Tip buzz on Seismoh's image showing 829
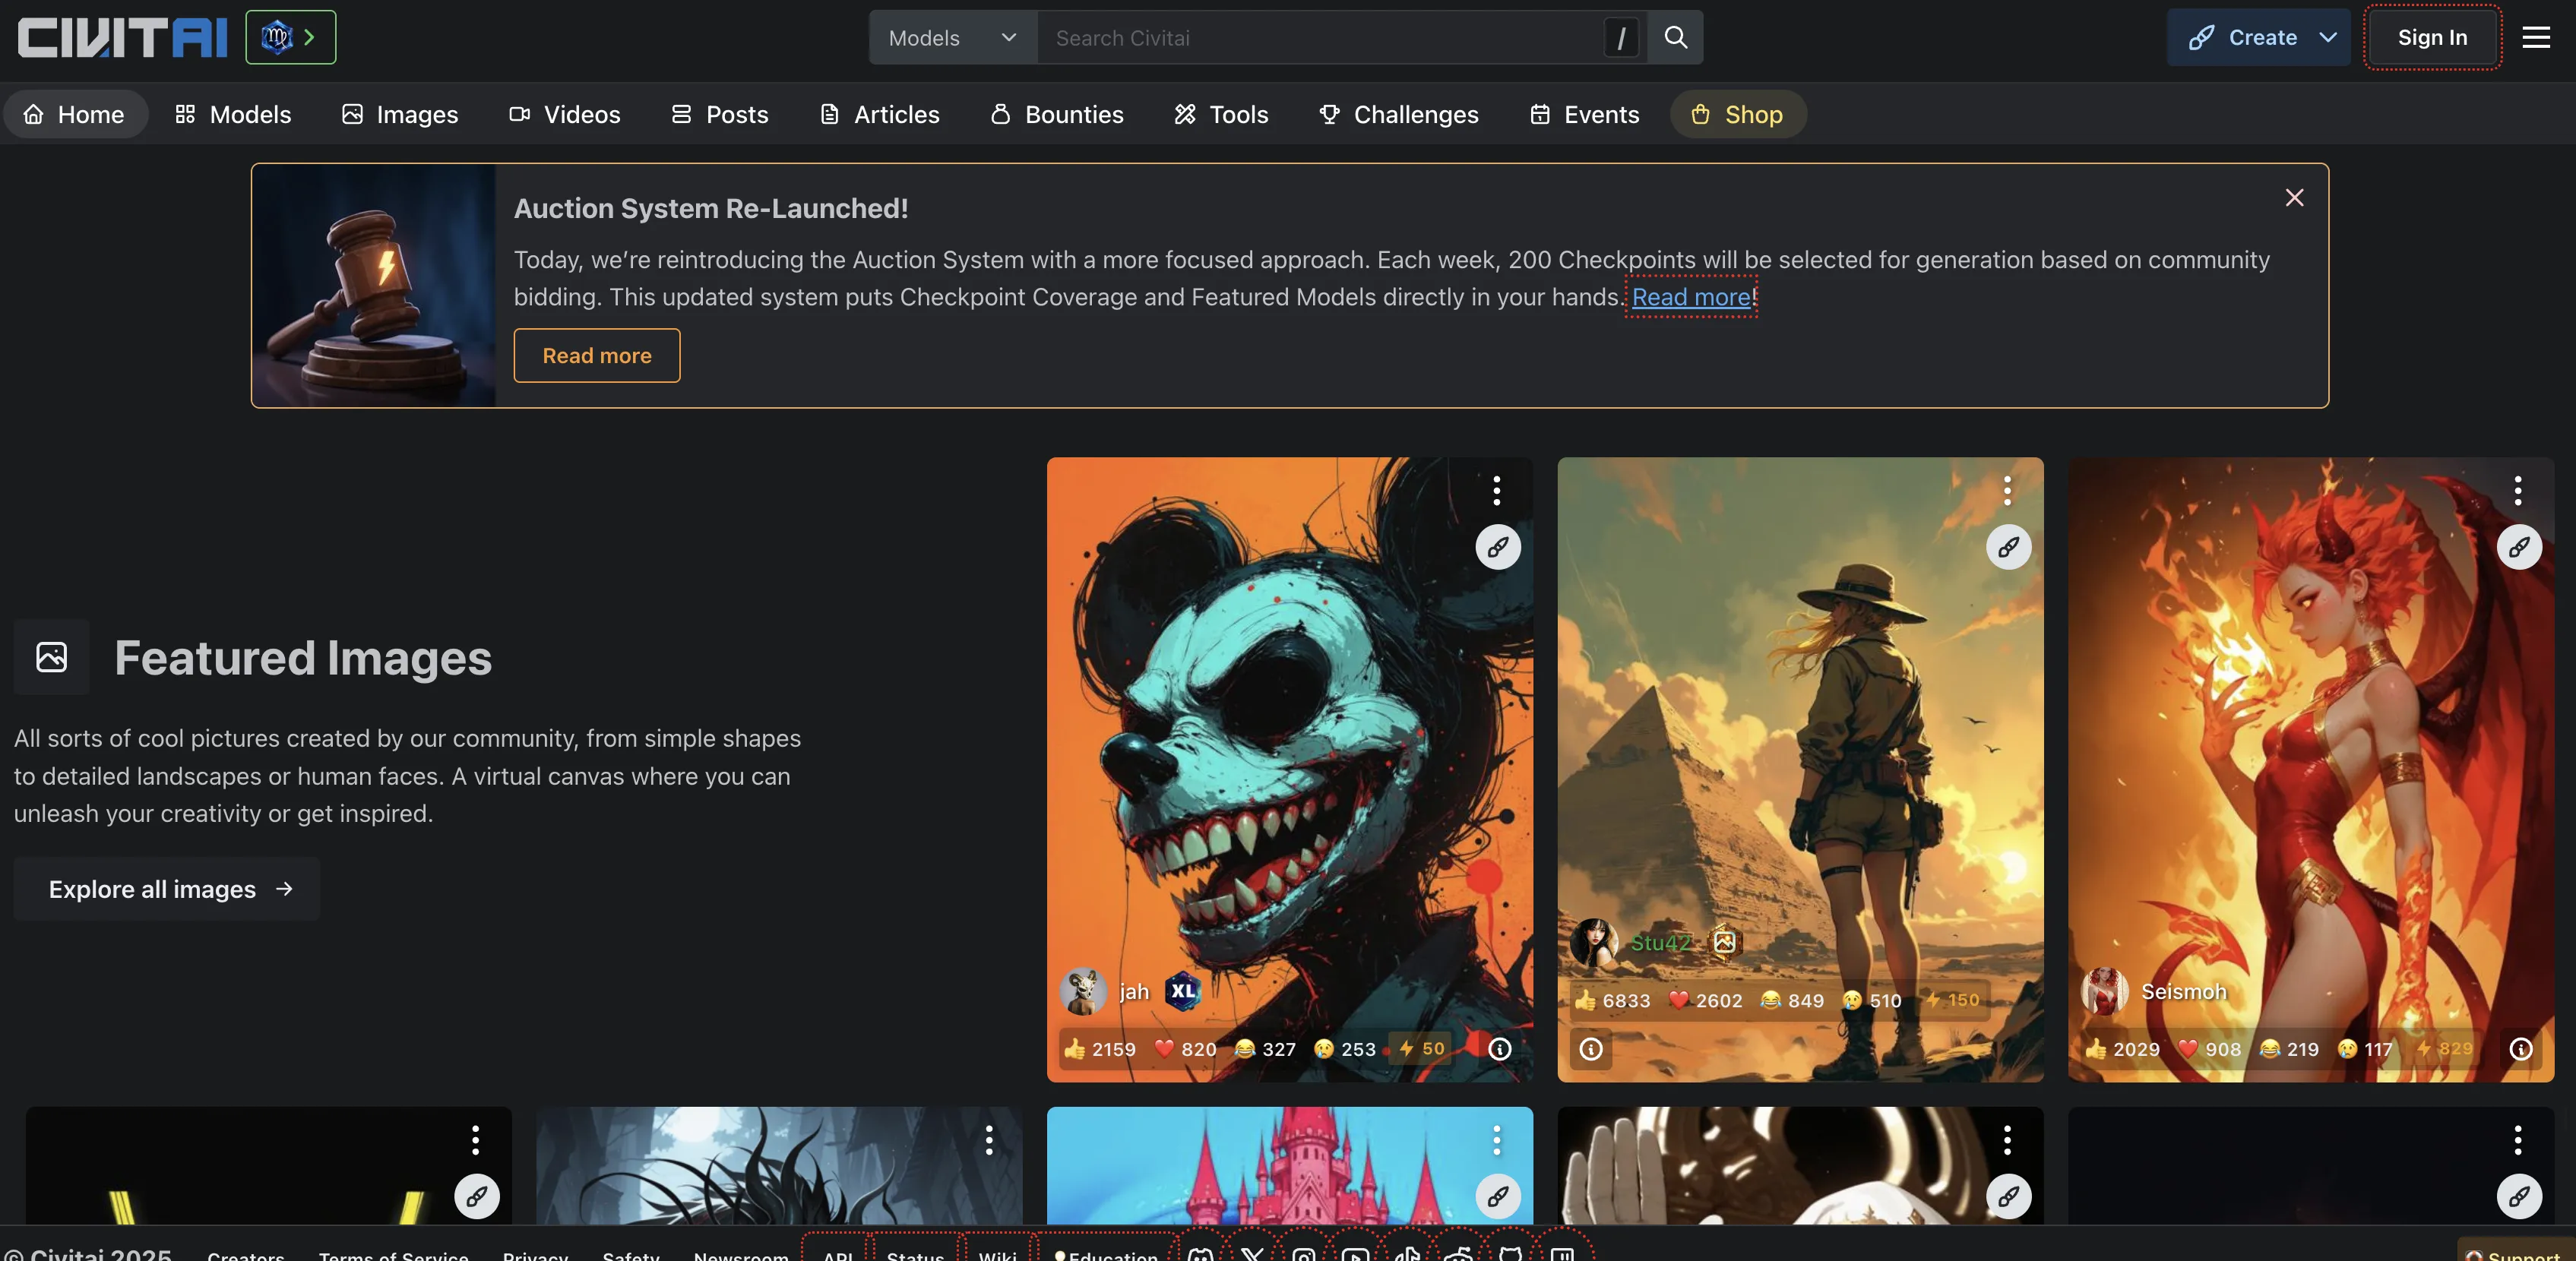The height and width of the screenshot is (1261, 2576). coord(2444,1048)
